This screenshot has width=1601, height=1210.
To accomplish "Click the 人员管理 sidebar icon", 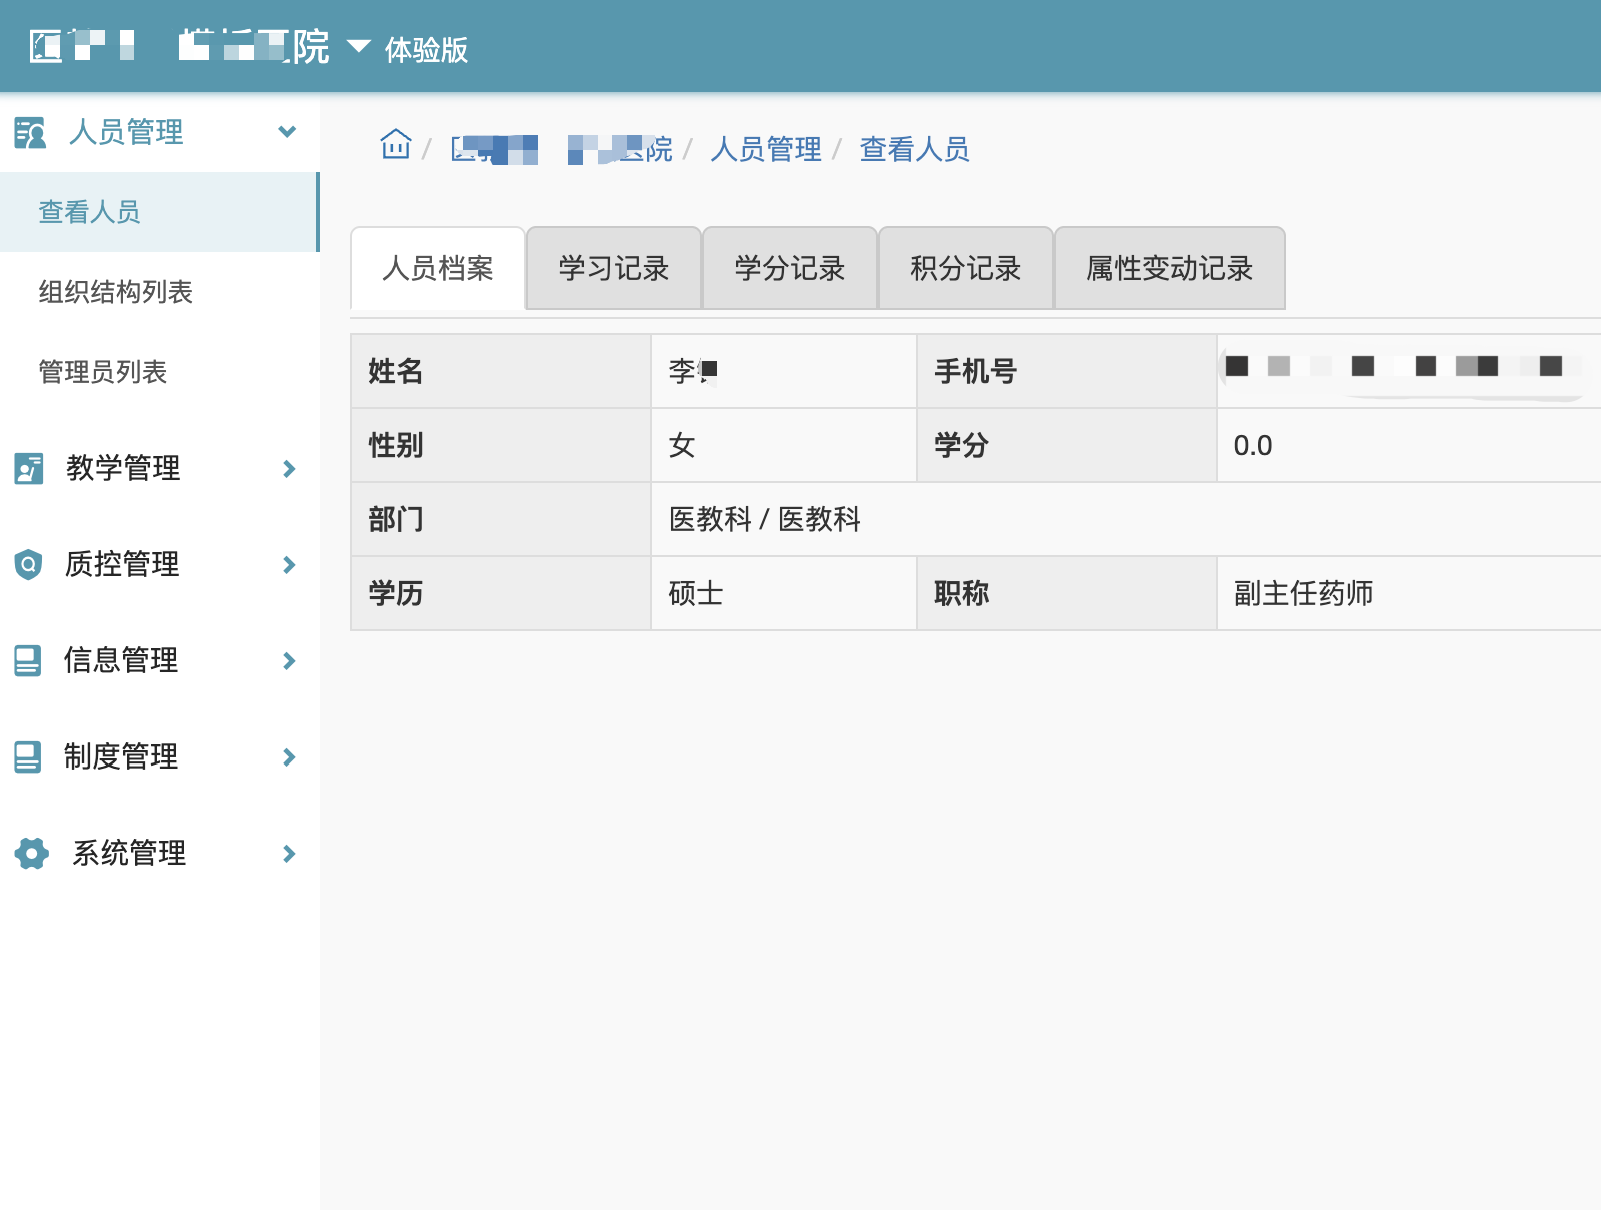I will tap(30, 132).
